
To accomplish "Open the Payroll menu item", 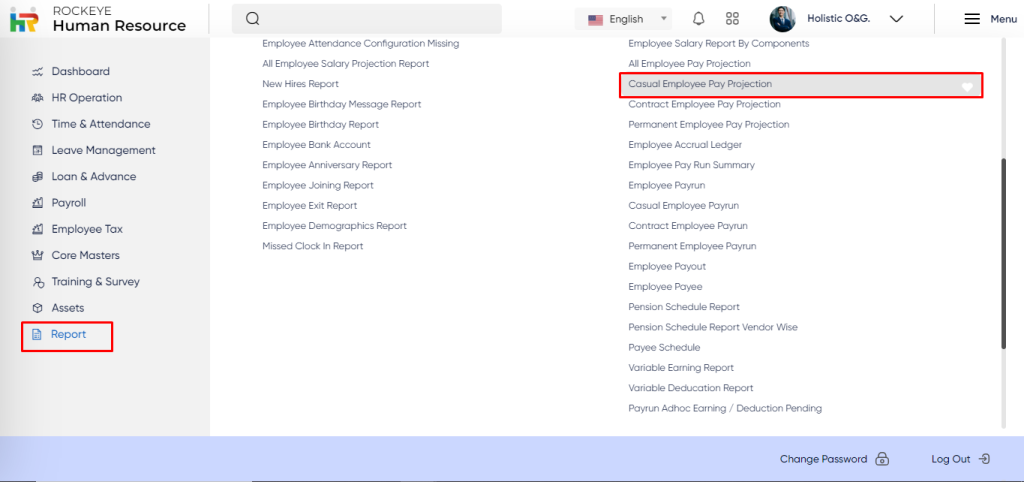I will pos(69,202).
